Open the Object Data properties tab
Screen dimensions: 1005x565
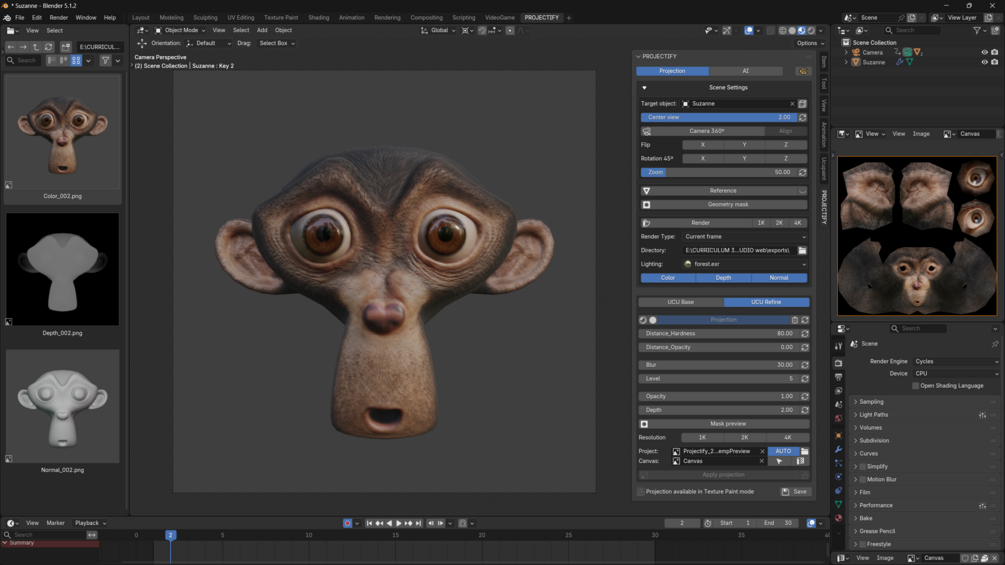838,504
